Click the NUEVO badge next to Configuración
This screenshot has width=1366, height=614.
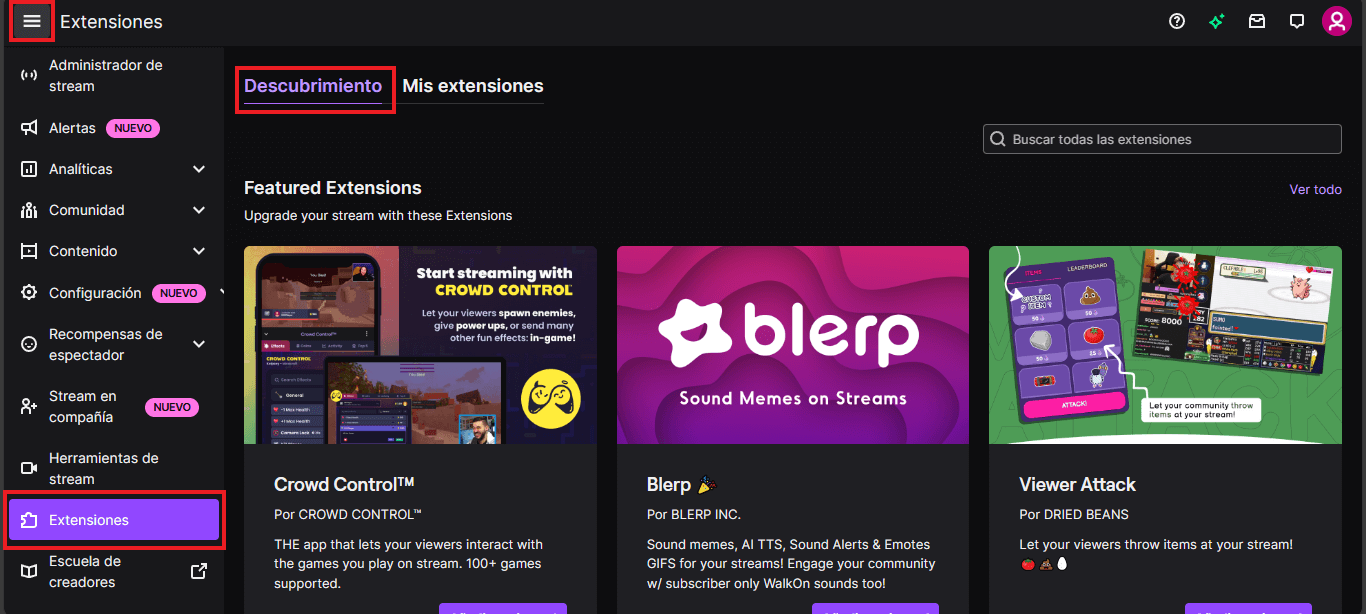point(179,293)
